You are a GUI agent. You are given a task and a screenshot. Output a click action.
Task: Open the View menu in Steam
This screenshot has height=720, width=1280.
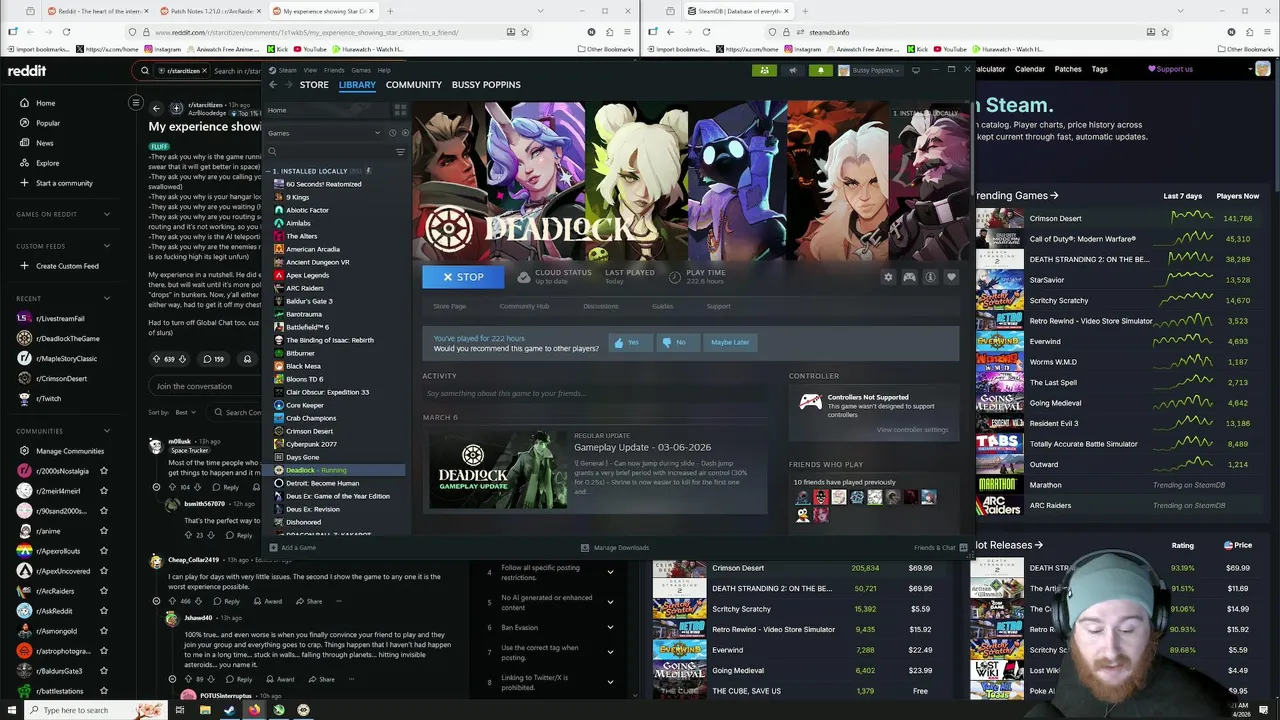pyautogui.click(x=310, y=70)
